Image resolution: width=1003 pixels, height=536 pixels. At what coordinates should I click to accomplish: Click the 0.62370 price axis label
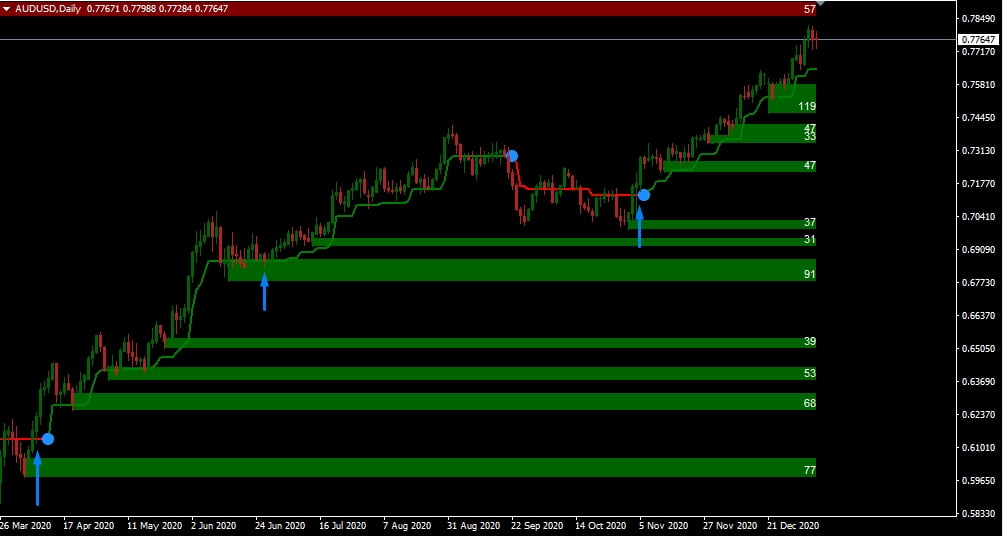[979, 414]
